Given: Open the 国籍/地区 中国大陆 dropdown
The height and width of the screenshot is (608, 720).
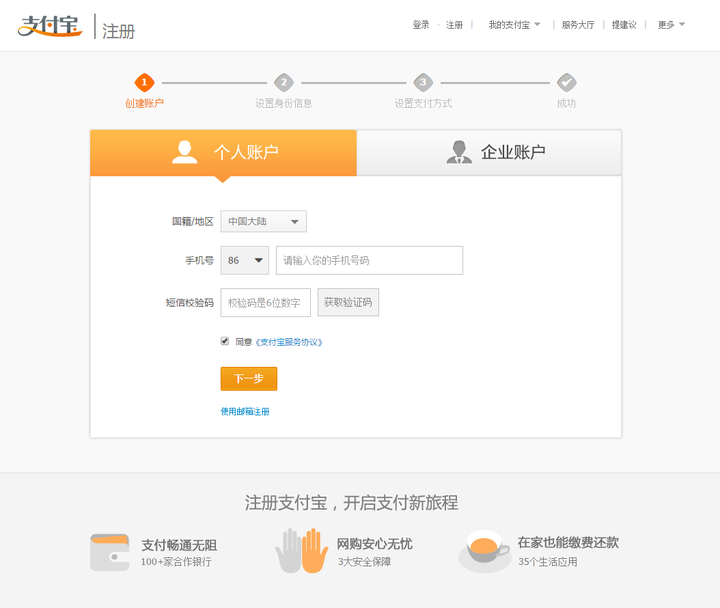Looking at the screenshot, I should pos(264,221).
